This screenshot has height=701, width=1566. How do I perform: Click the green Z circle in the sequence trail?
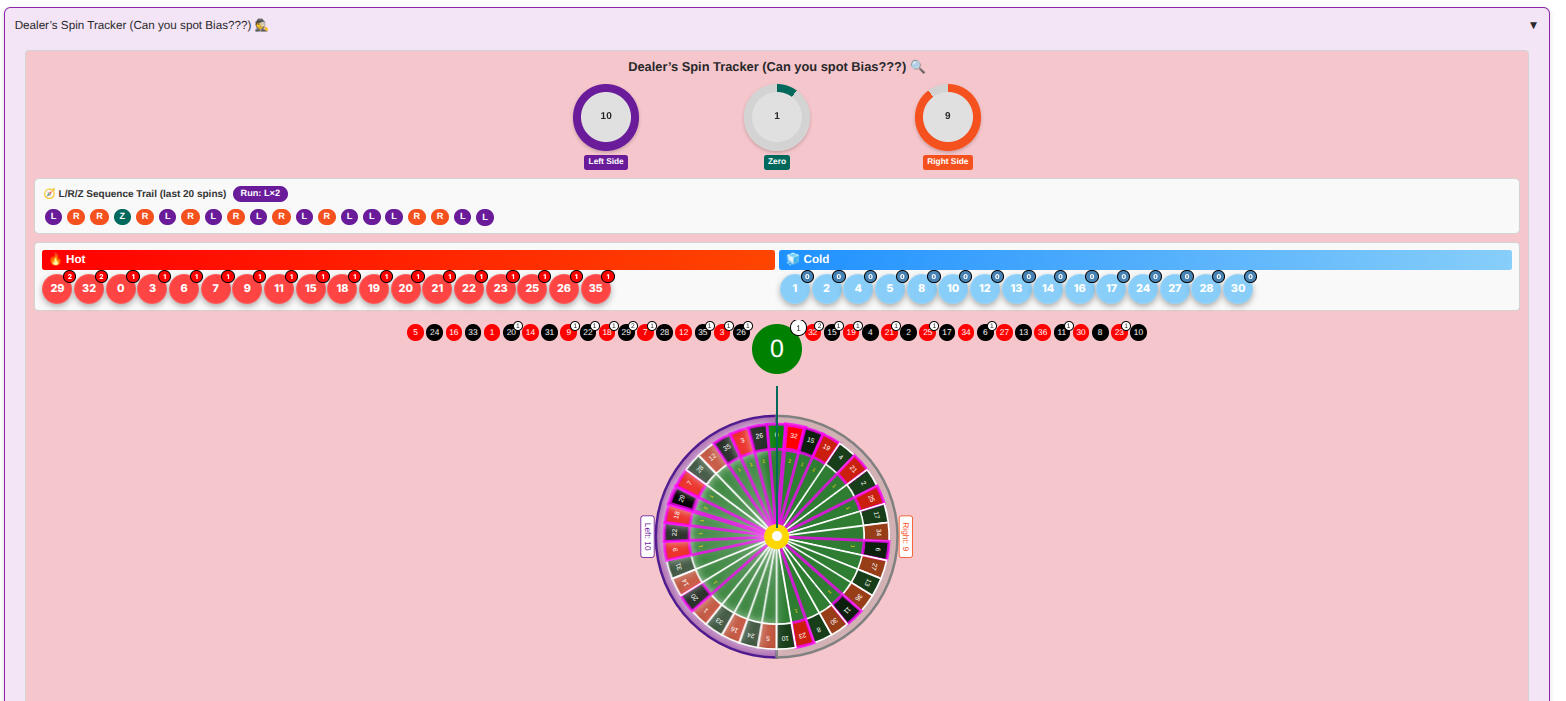click(x=122, y=217)
